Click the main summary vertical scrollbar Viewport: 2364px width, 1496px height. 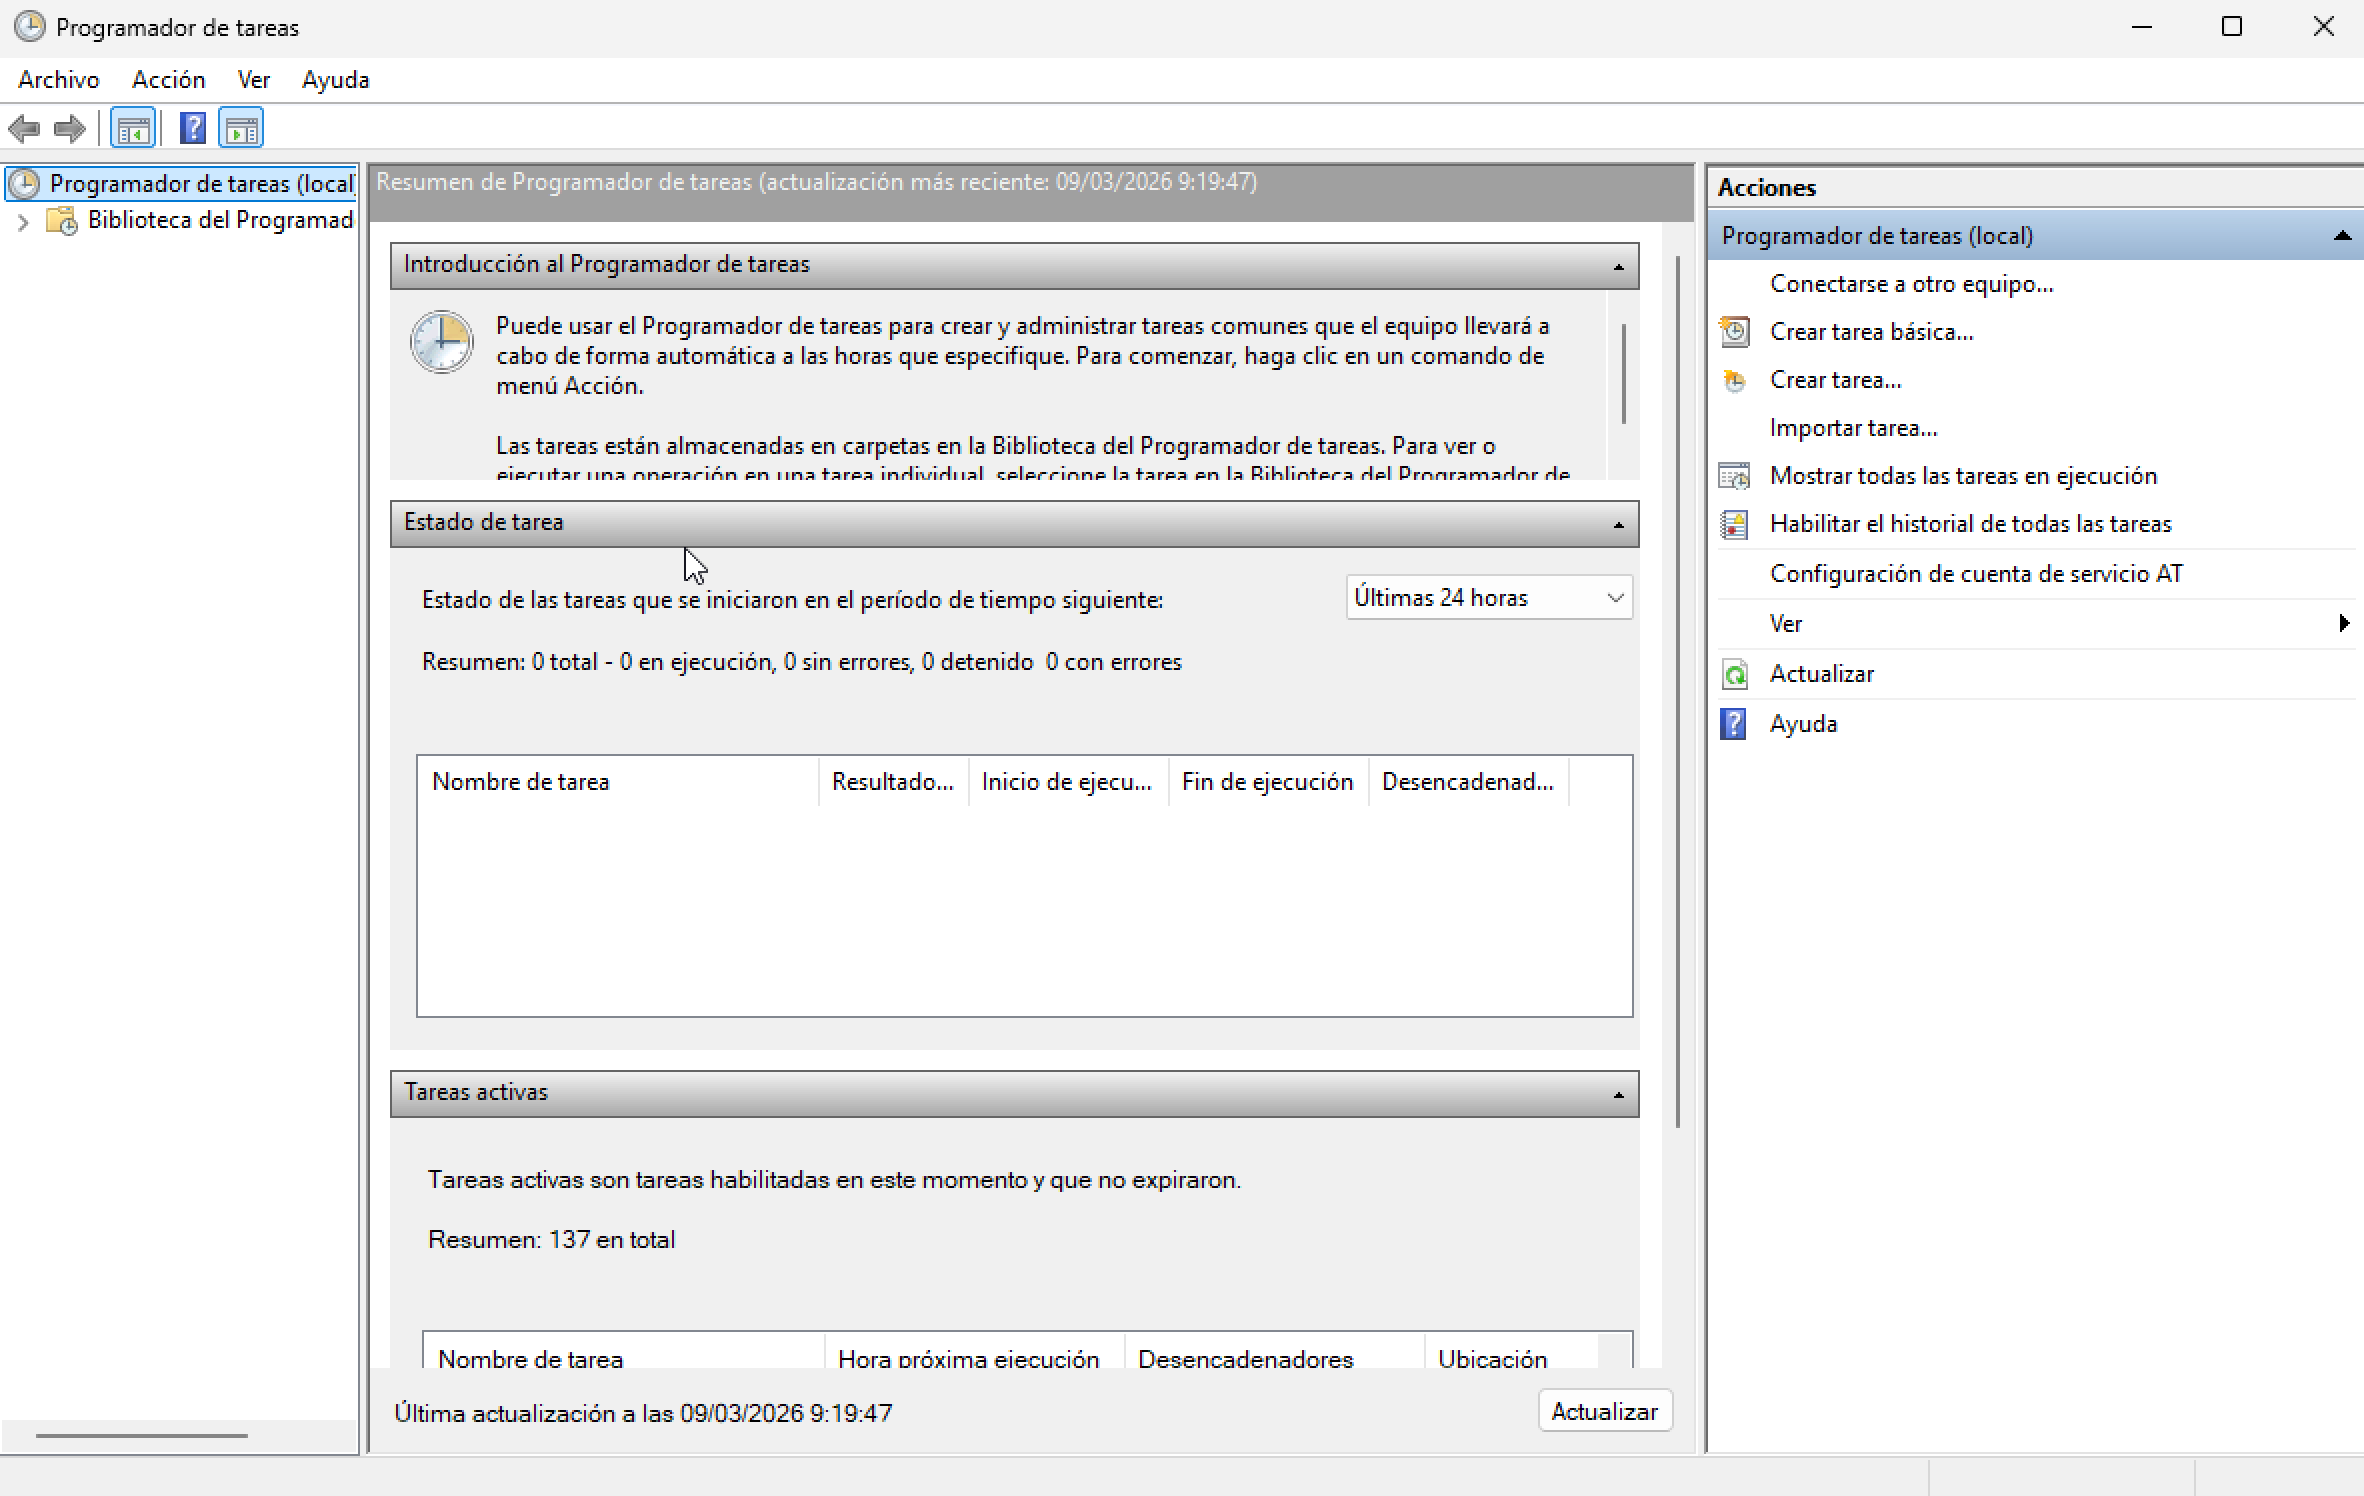coord(1677,692)
